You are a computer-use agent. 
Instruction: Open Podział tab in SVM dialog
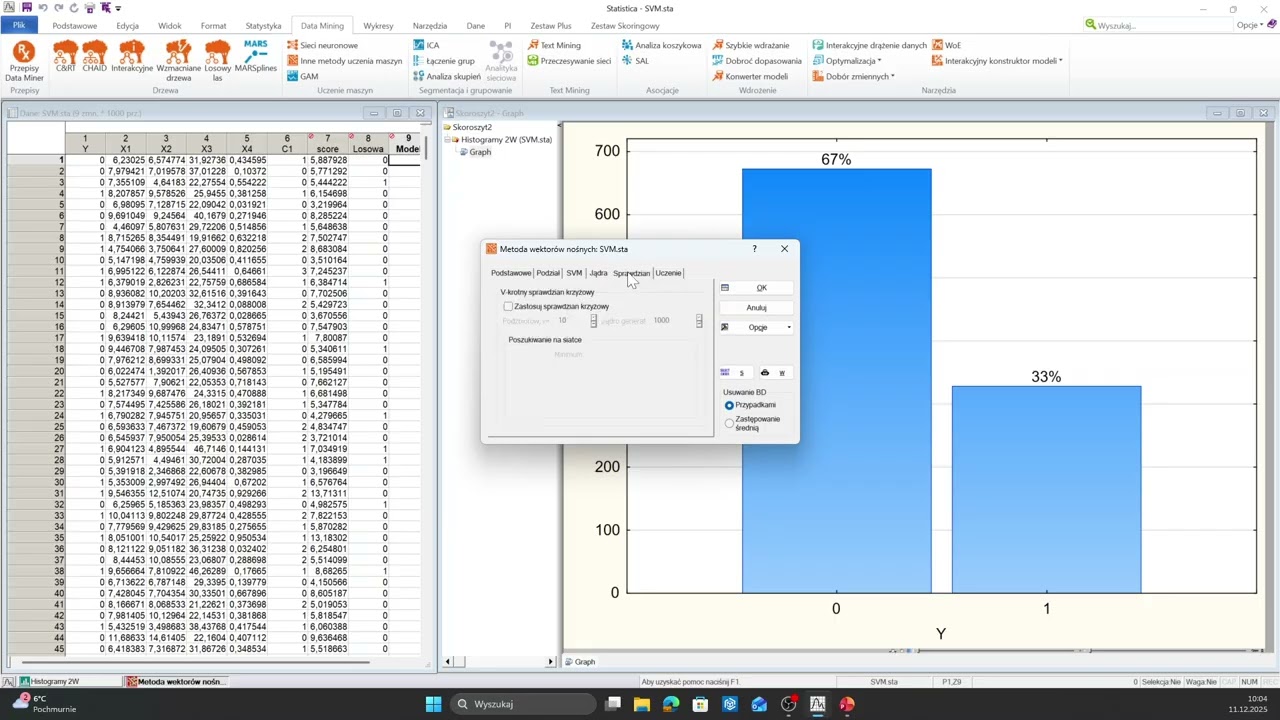point(548,273)
